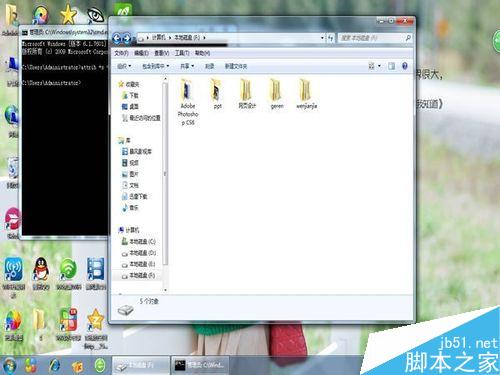
Task: Open Internet Explorer from the taskbar
Action: (55, 366)
